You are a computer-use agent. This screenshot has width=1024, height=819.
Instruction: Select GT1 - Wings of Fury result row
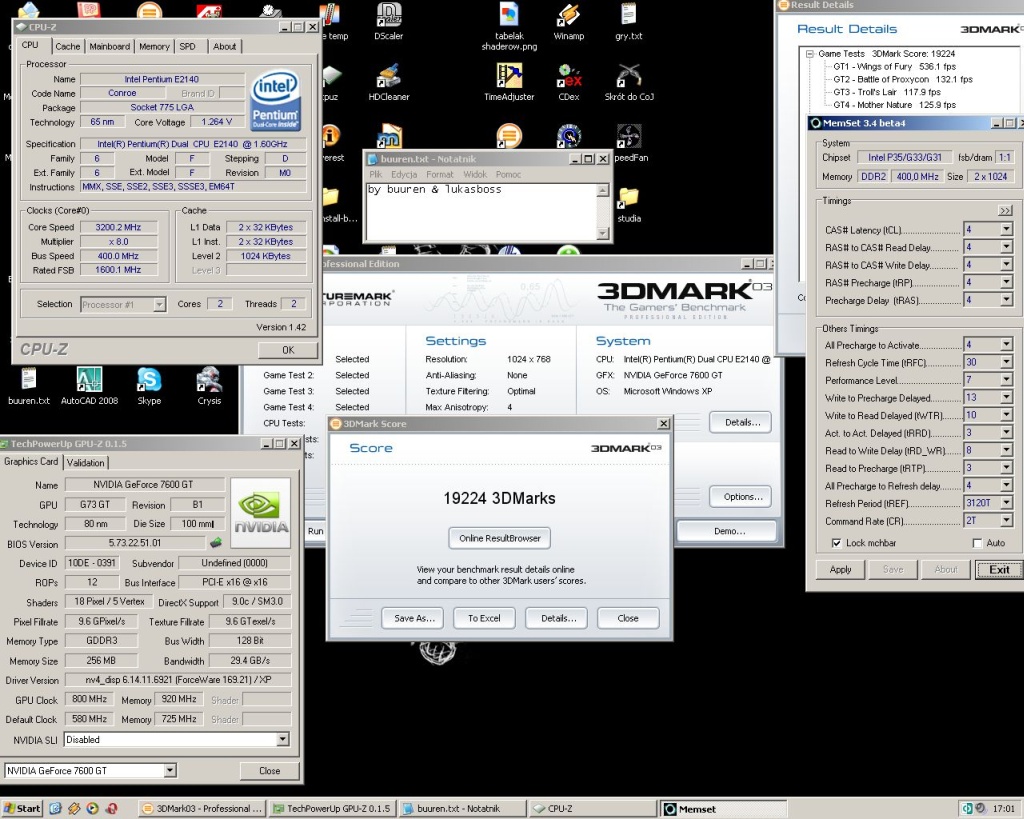[894, 66]
